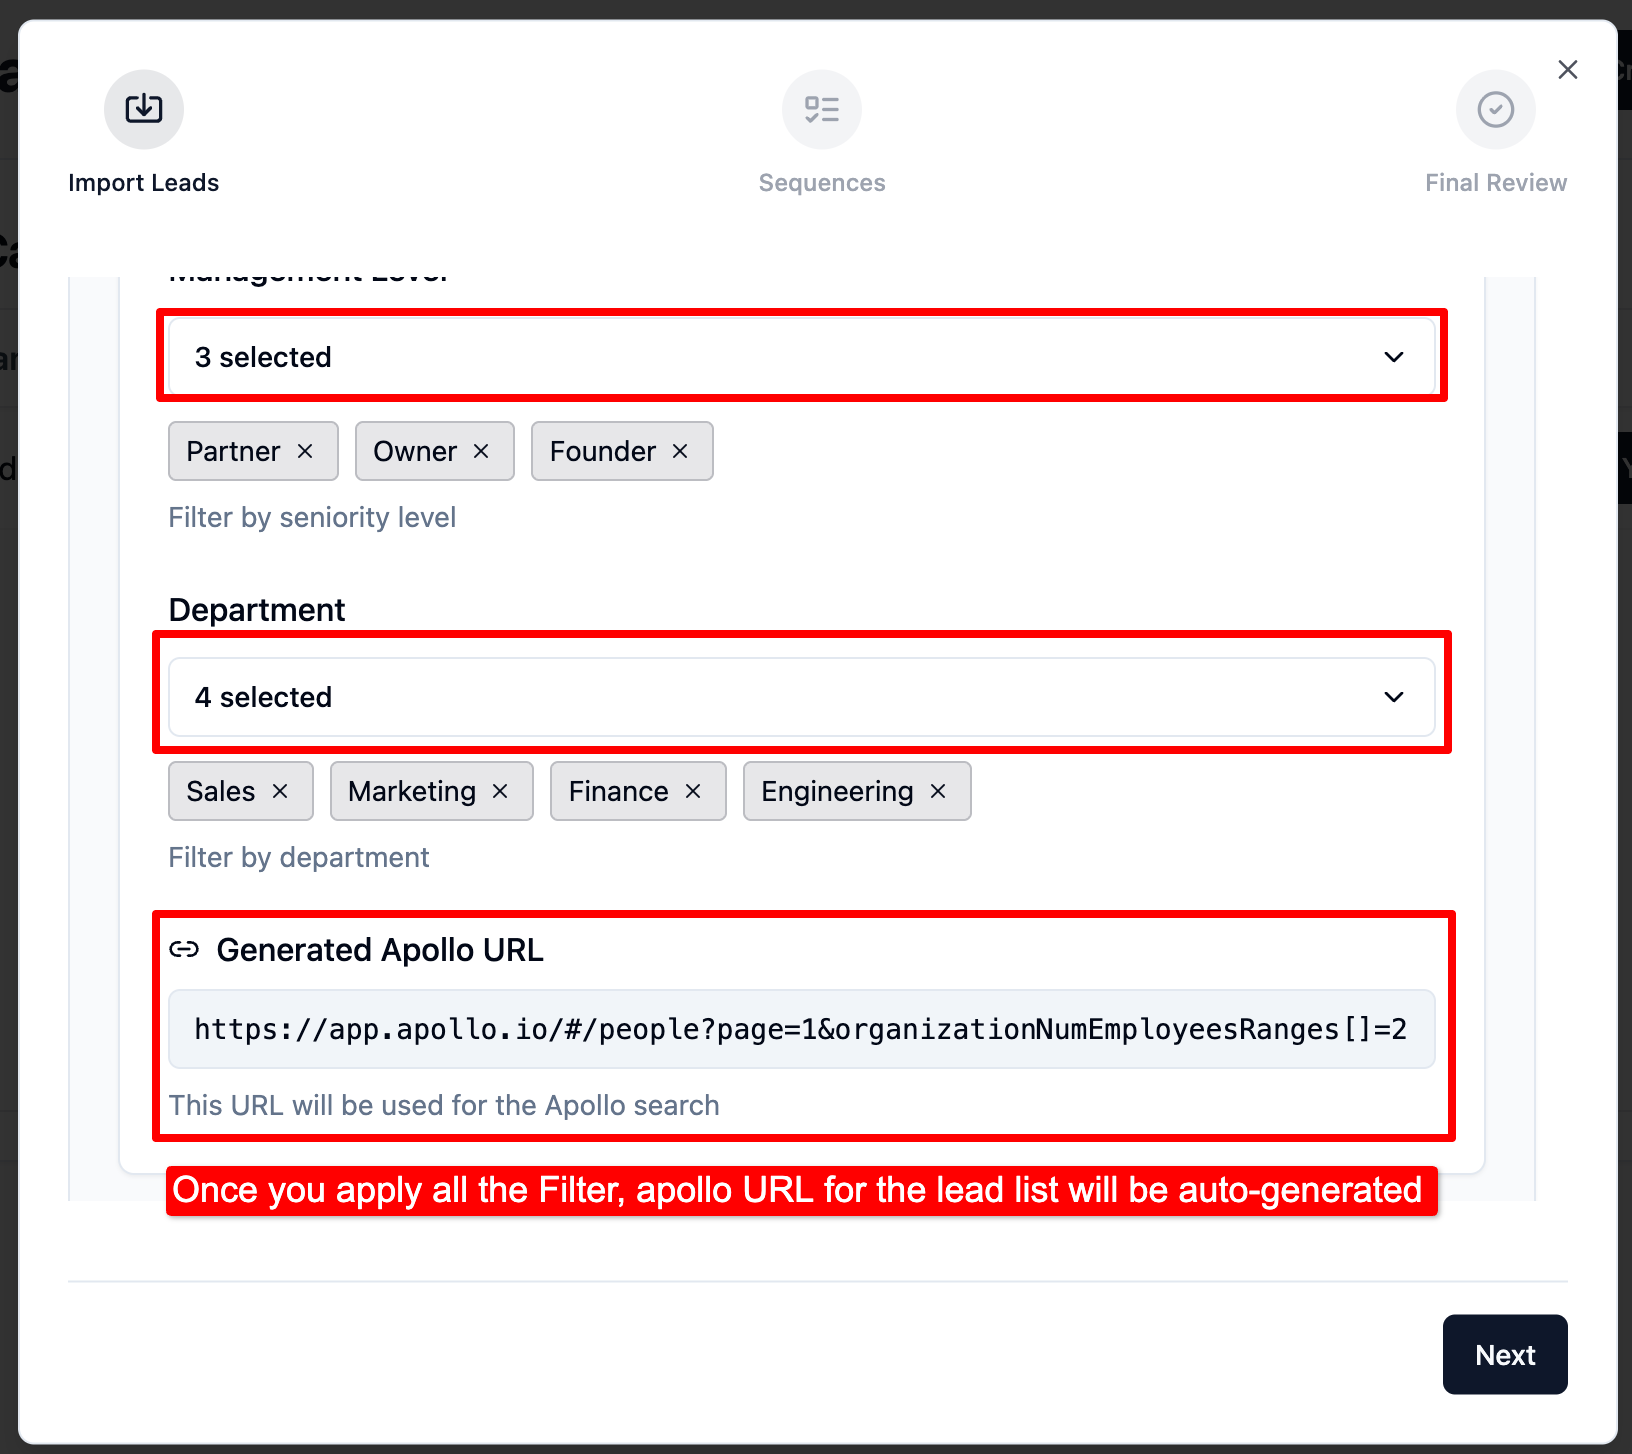Click the Marketing tag label
The height and width of the screenshot is (1454, 1632).
(412, 791)
